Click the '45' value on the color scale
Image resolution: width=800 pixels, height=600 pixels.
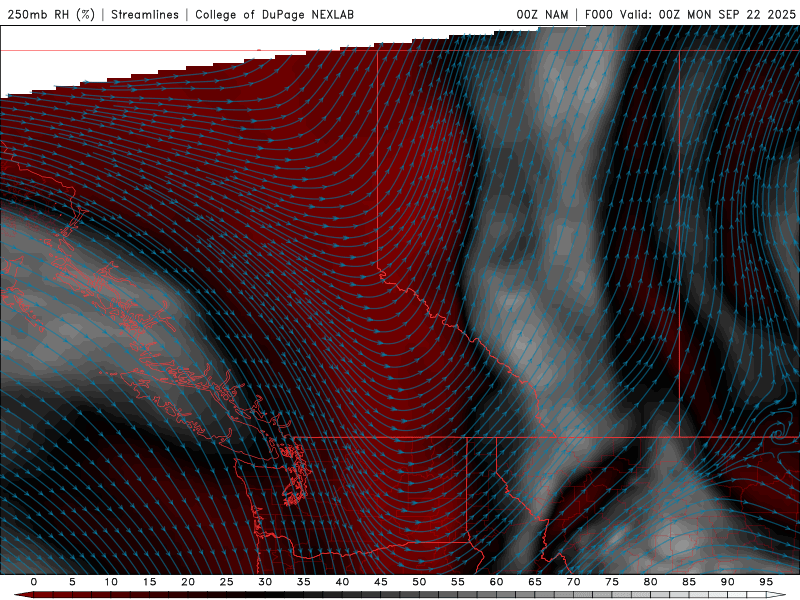pyautogui.click(x=381, y=582)
